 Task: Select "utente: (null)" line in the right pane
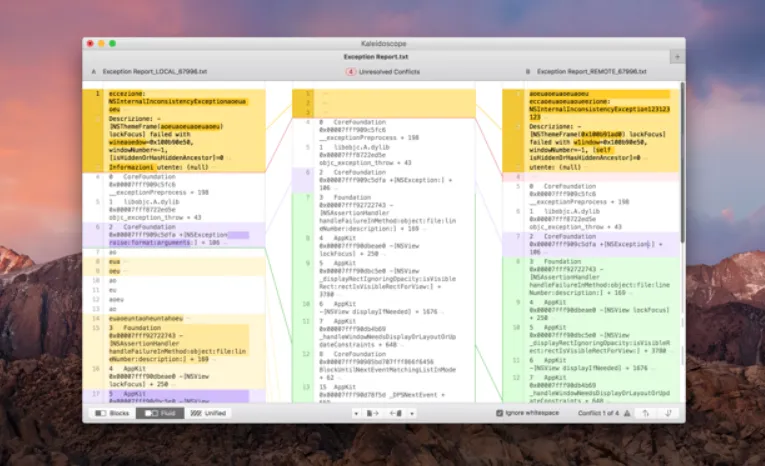[555, 167]
